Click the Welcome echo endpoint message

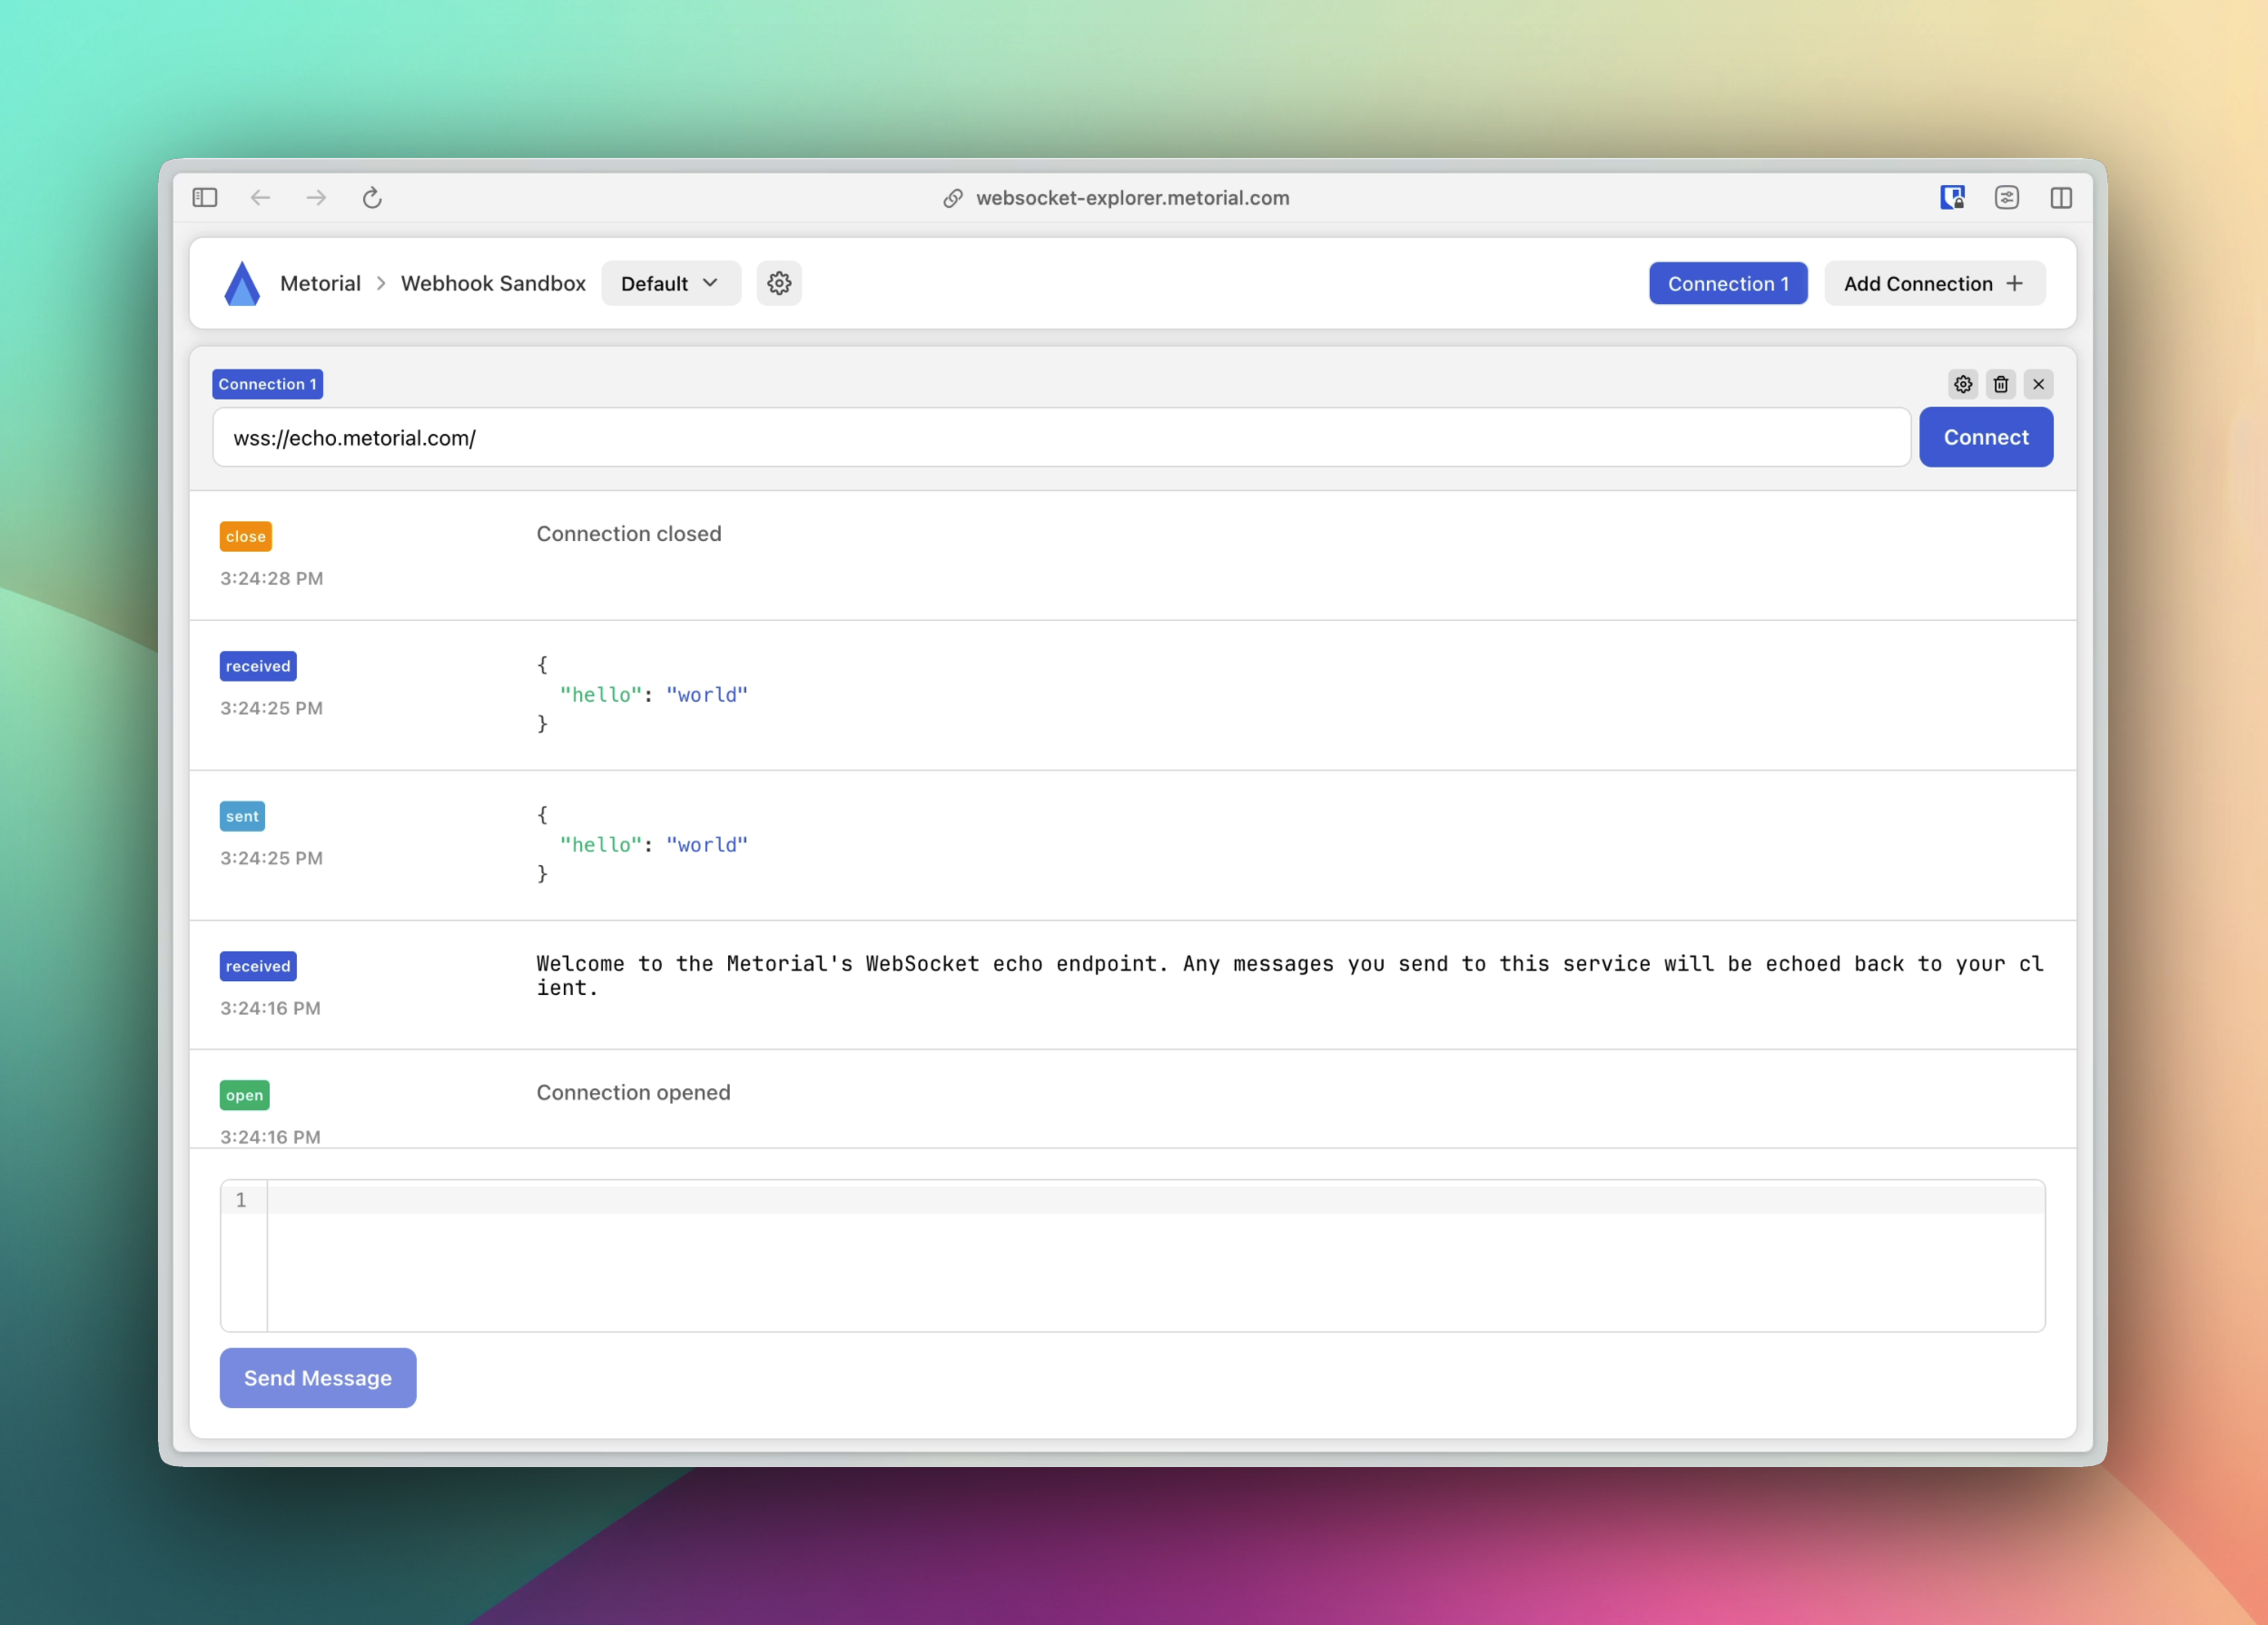pos(1290,975)
